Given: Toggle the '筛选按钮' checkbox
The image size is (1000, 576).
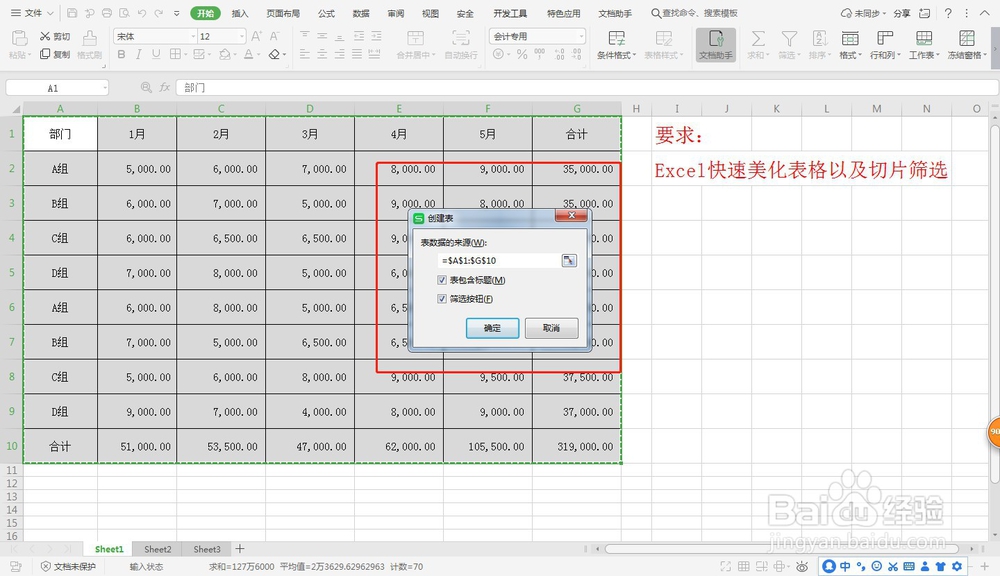Looking at the screenshot, I should pyautogui.click(x=442, y=299).
